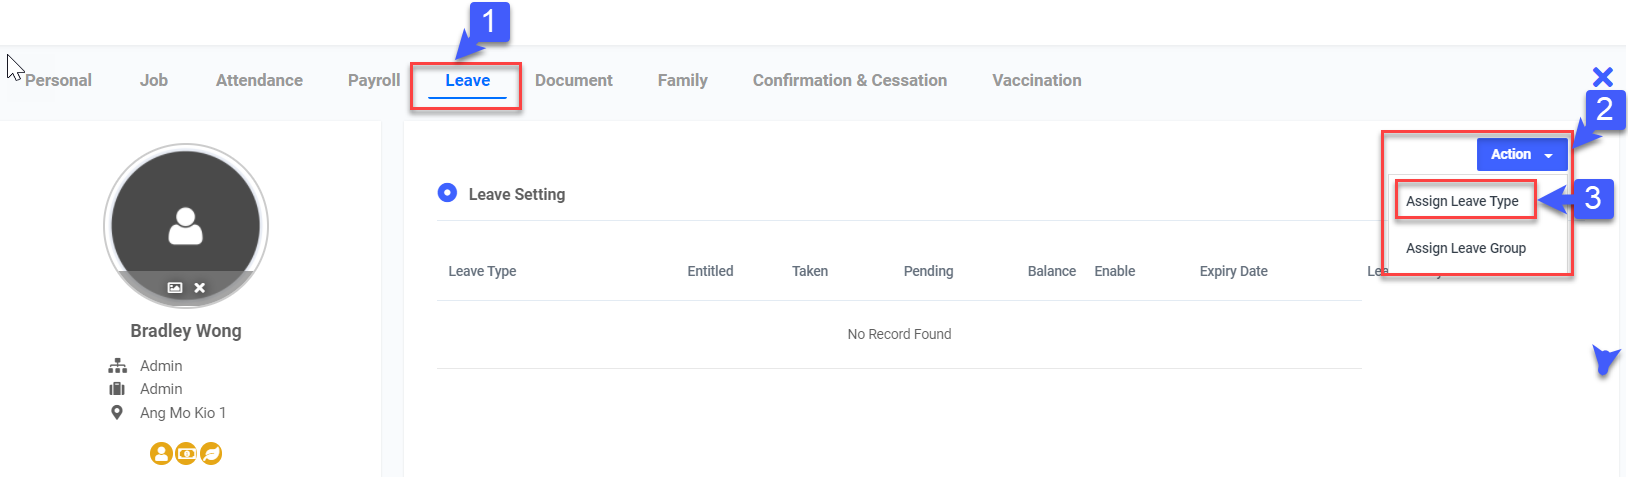Click the orange person badge icon

click(161, 454)
